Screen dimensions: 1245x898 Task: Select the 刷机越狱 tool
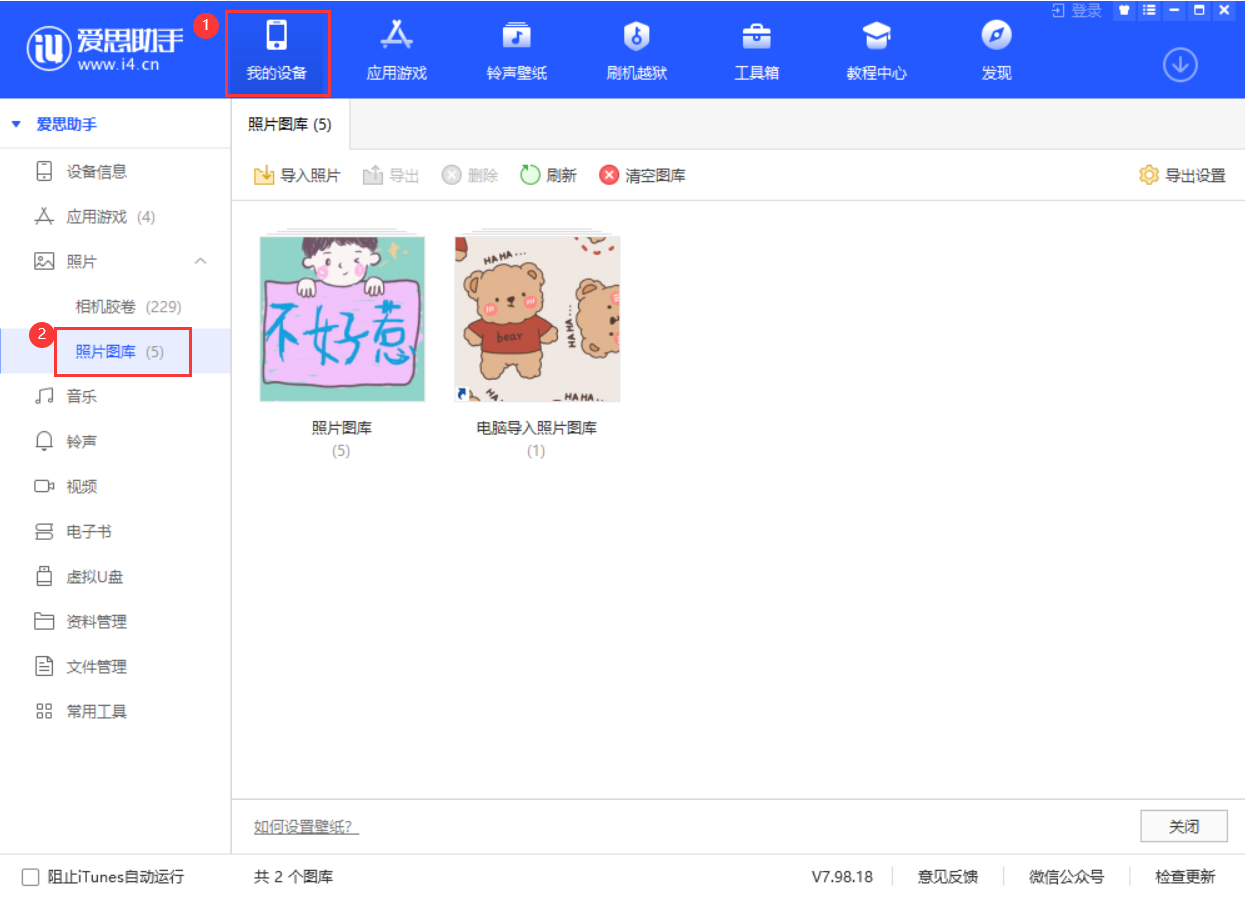coord(636,50)
